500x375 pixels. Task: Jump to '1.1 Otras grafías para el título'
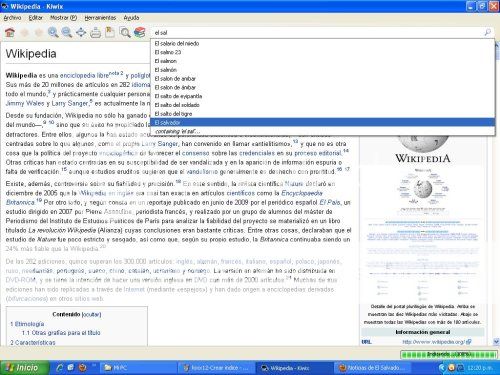(61, 333)
